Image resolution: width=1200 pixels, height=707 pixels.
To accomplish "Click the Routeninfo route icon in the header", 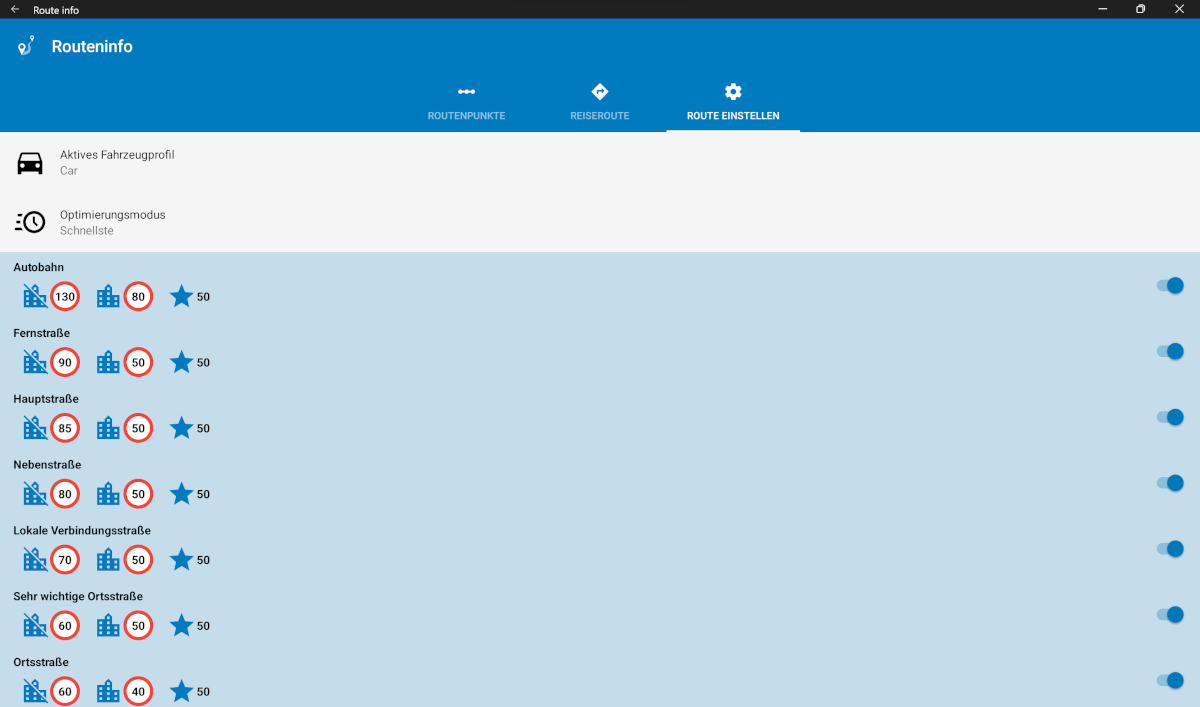I will click(26, 46).
